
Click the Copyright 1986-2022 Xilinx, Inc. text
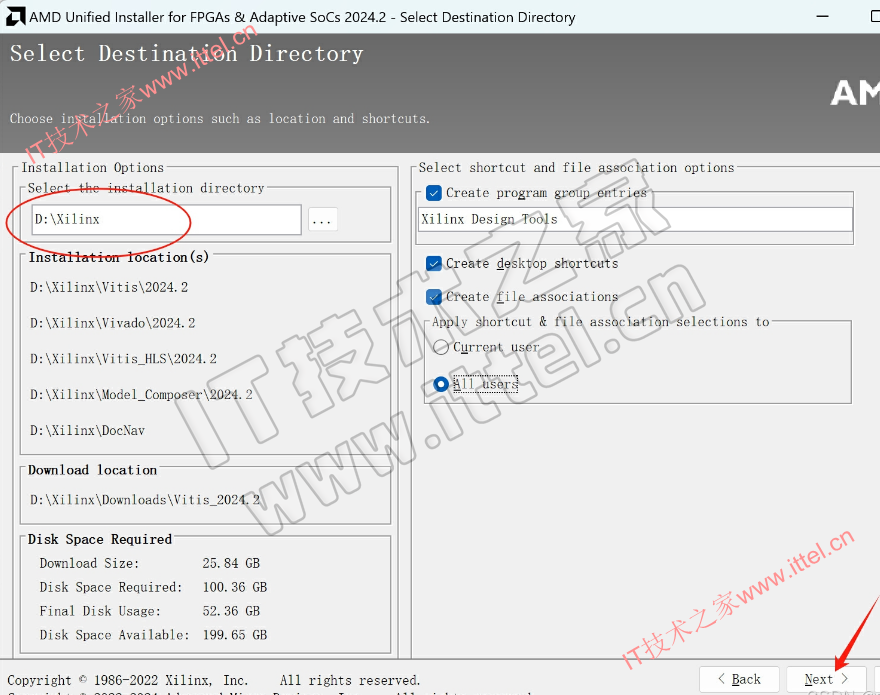point(128,680)
